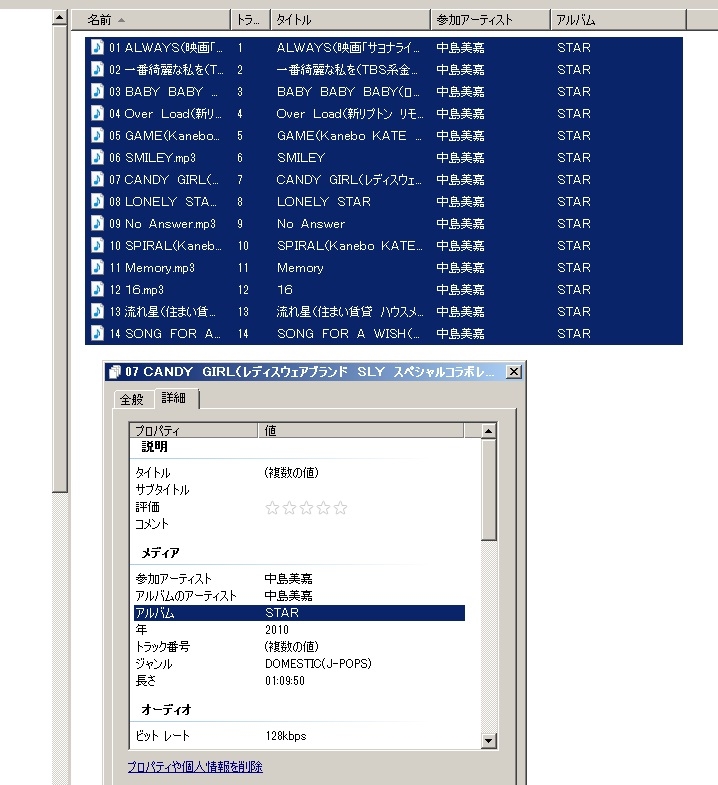718x785 pixels.
Task: Click title cell No Answer
Action: (x=311, y=224)
